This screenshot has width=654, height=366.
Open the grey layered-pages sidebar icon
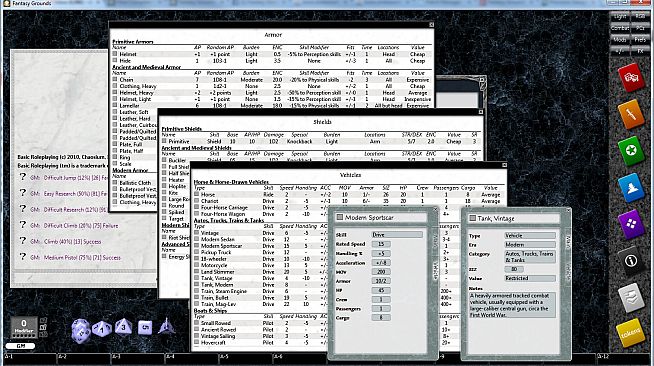pos(631,297)
